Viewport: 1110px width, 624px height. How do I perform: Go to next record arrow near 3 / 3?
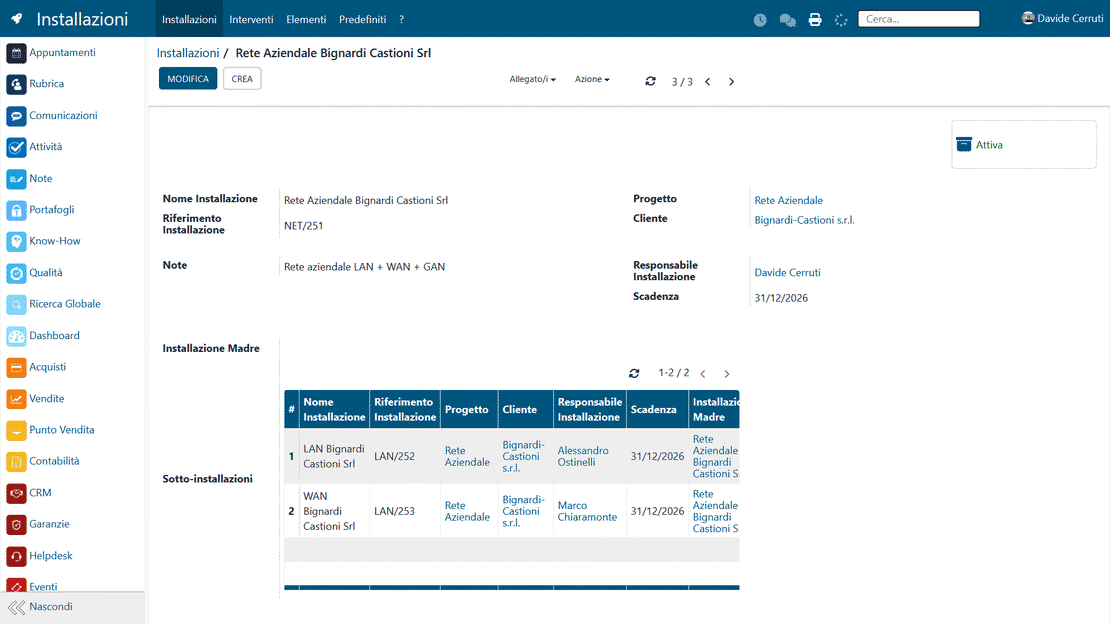(x=731, y=81)
